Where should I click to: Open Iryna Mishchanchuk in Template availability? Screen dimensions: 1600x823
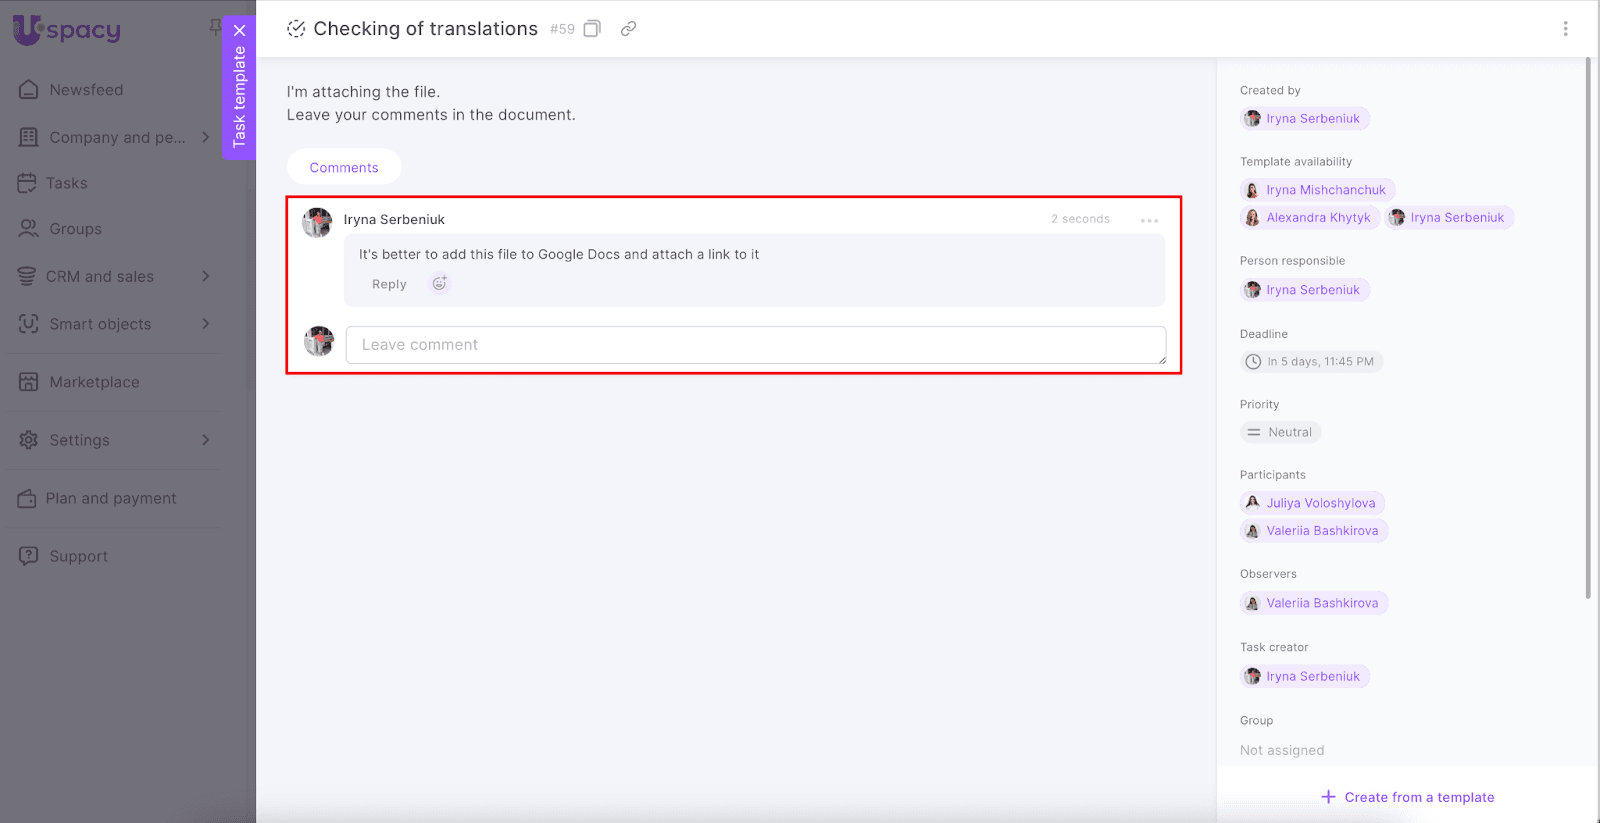[1317, 190]
